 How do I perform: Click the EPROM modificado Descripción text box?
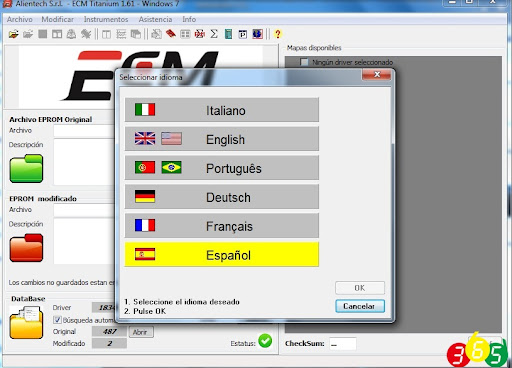coord(84,241)
